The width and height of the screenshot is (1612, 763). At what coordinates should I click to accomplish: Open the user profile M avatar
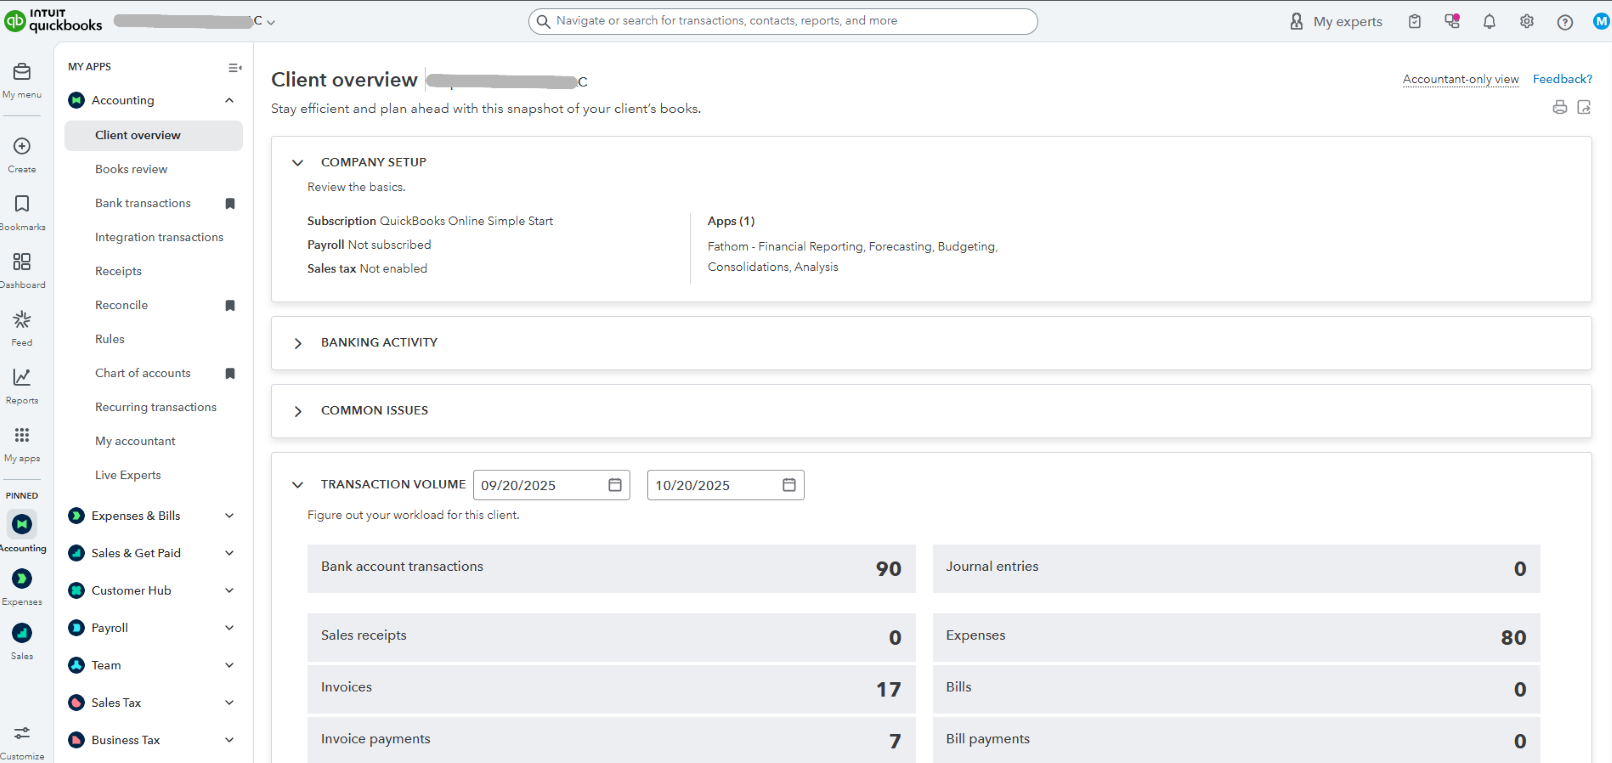tap(1601, 21)
